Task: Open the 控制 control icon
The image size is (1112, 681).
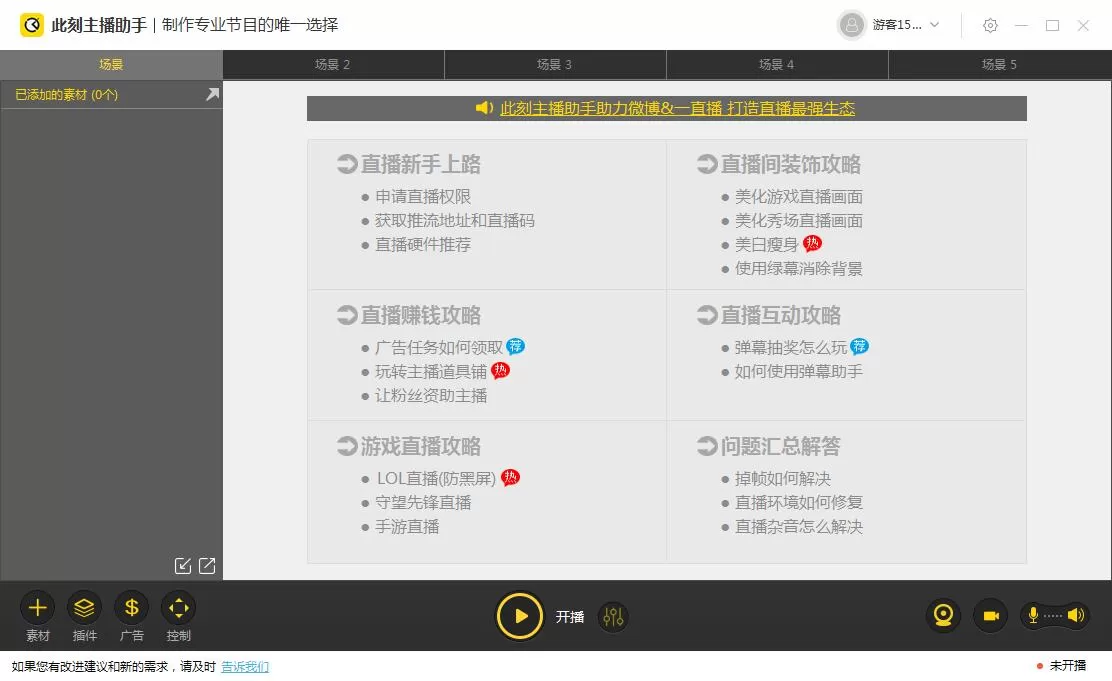Action: tap(179, 608)
